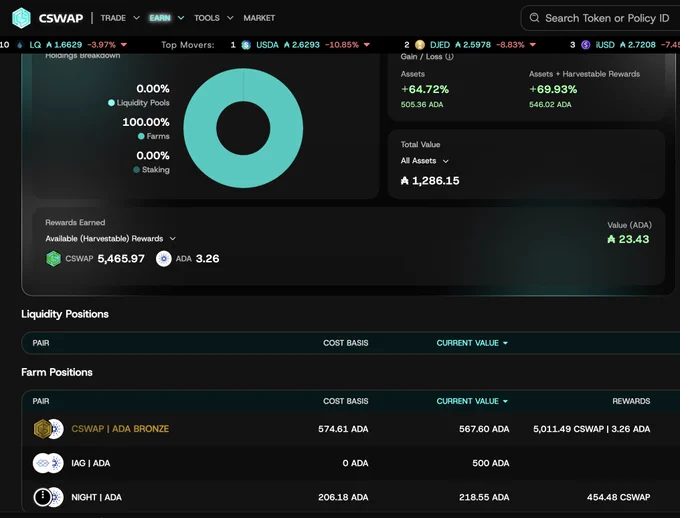Click the 546.02 ADA value
This screenshot has height=518, width=680.
coord(550,105)
